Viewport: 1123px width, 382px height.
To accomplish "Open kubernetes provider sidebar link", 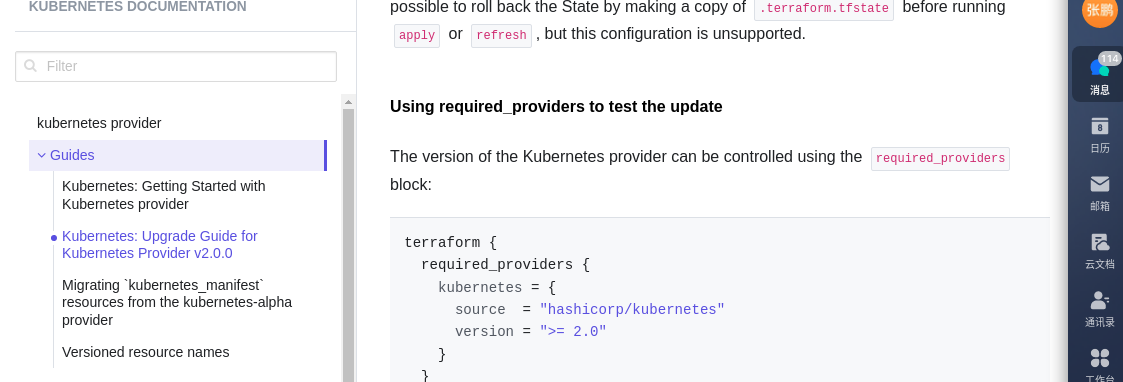I will [99, 123].
